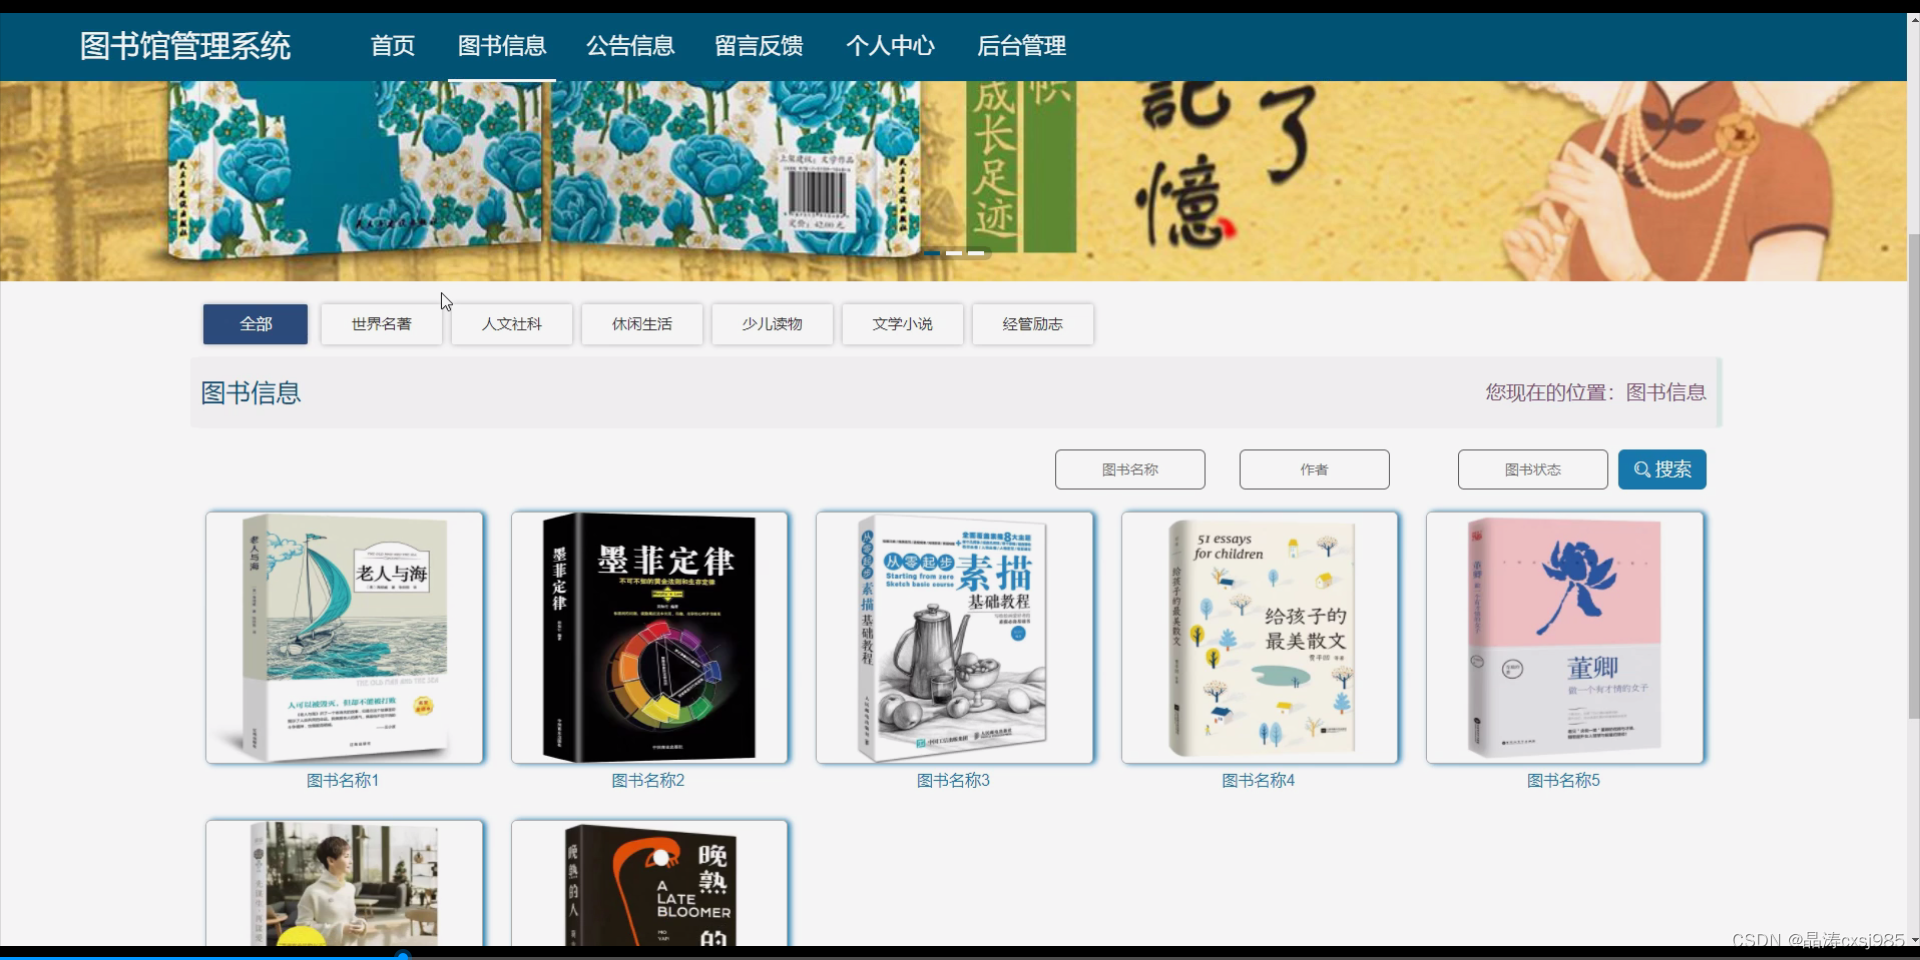Open the 老人与海 book cover thumbnail
The height and width of the screenshot is (960, 1920).
click(x=344, y=637)
